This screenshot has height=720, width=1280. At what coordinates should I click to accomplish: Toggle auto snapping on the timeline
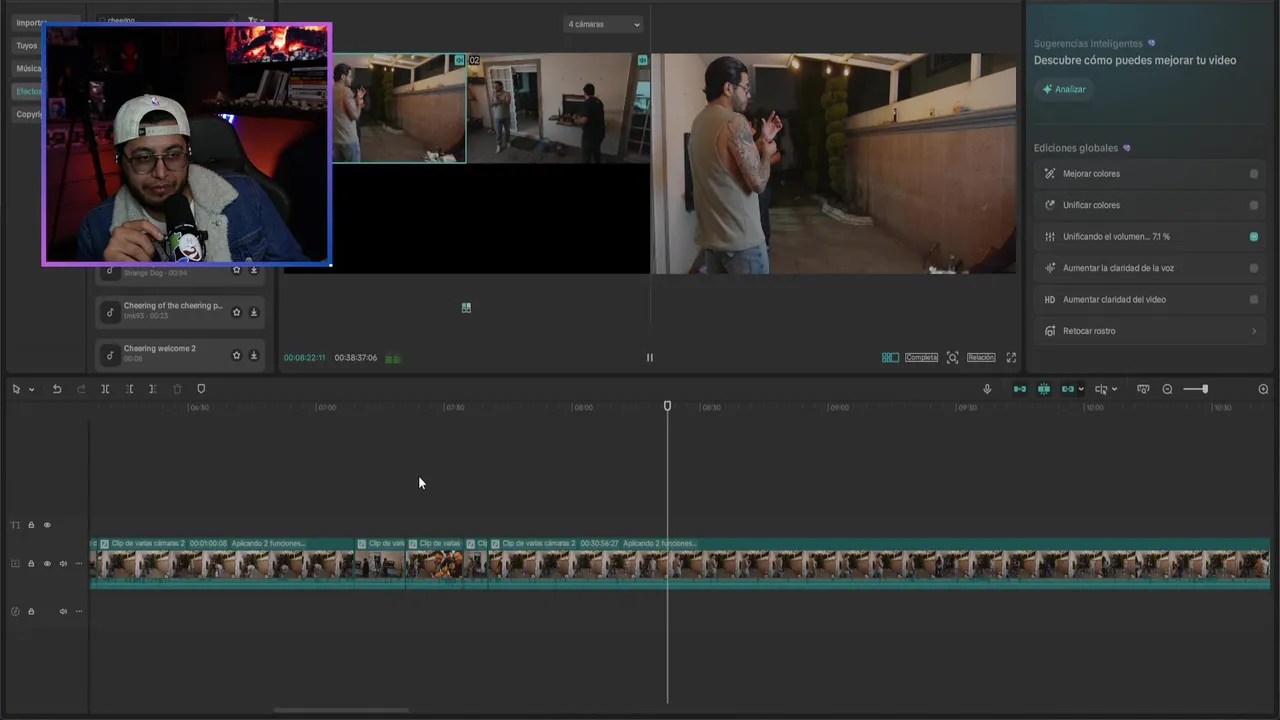click(1044, 389)
